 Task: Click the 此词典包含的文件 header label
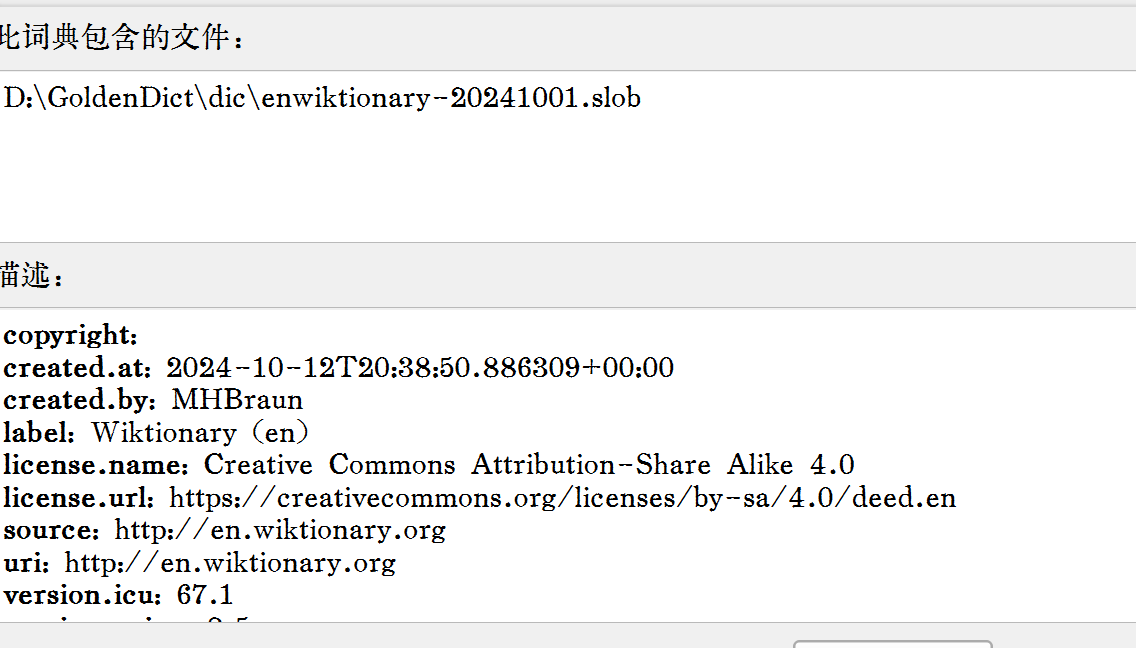tap(120, 37)
